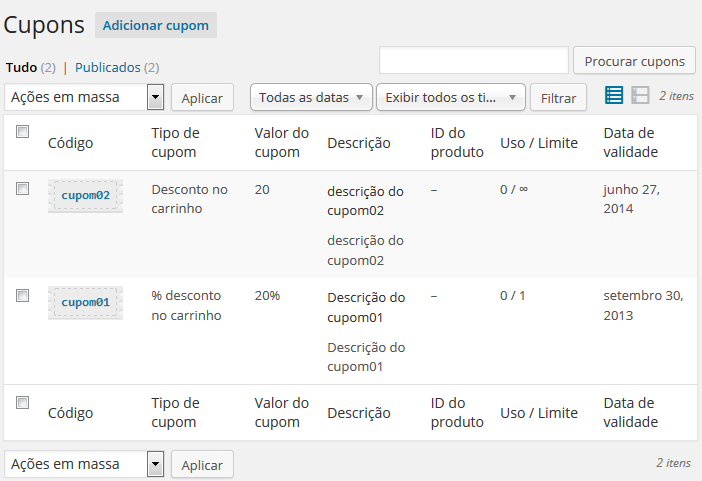Click the Adicionar cupom button
The height and width of the screenshot is (481, 702).
pos(156,25)
